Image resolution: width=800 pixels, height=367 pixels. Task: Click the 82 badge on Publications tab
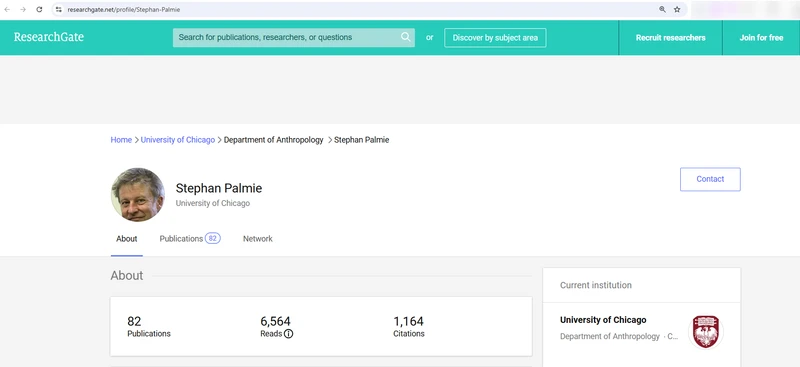tap(213, 238)
